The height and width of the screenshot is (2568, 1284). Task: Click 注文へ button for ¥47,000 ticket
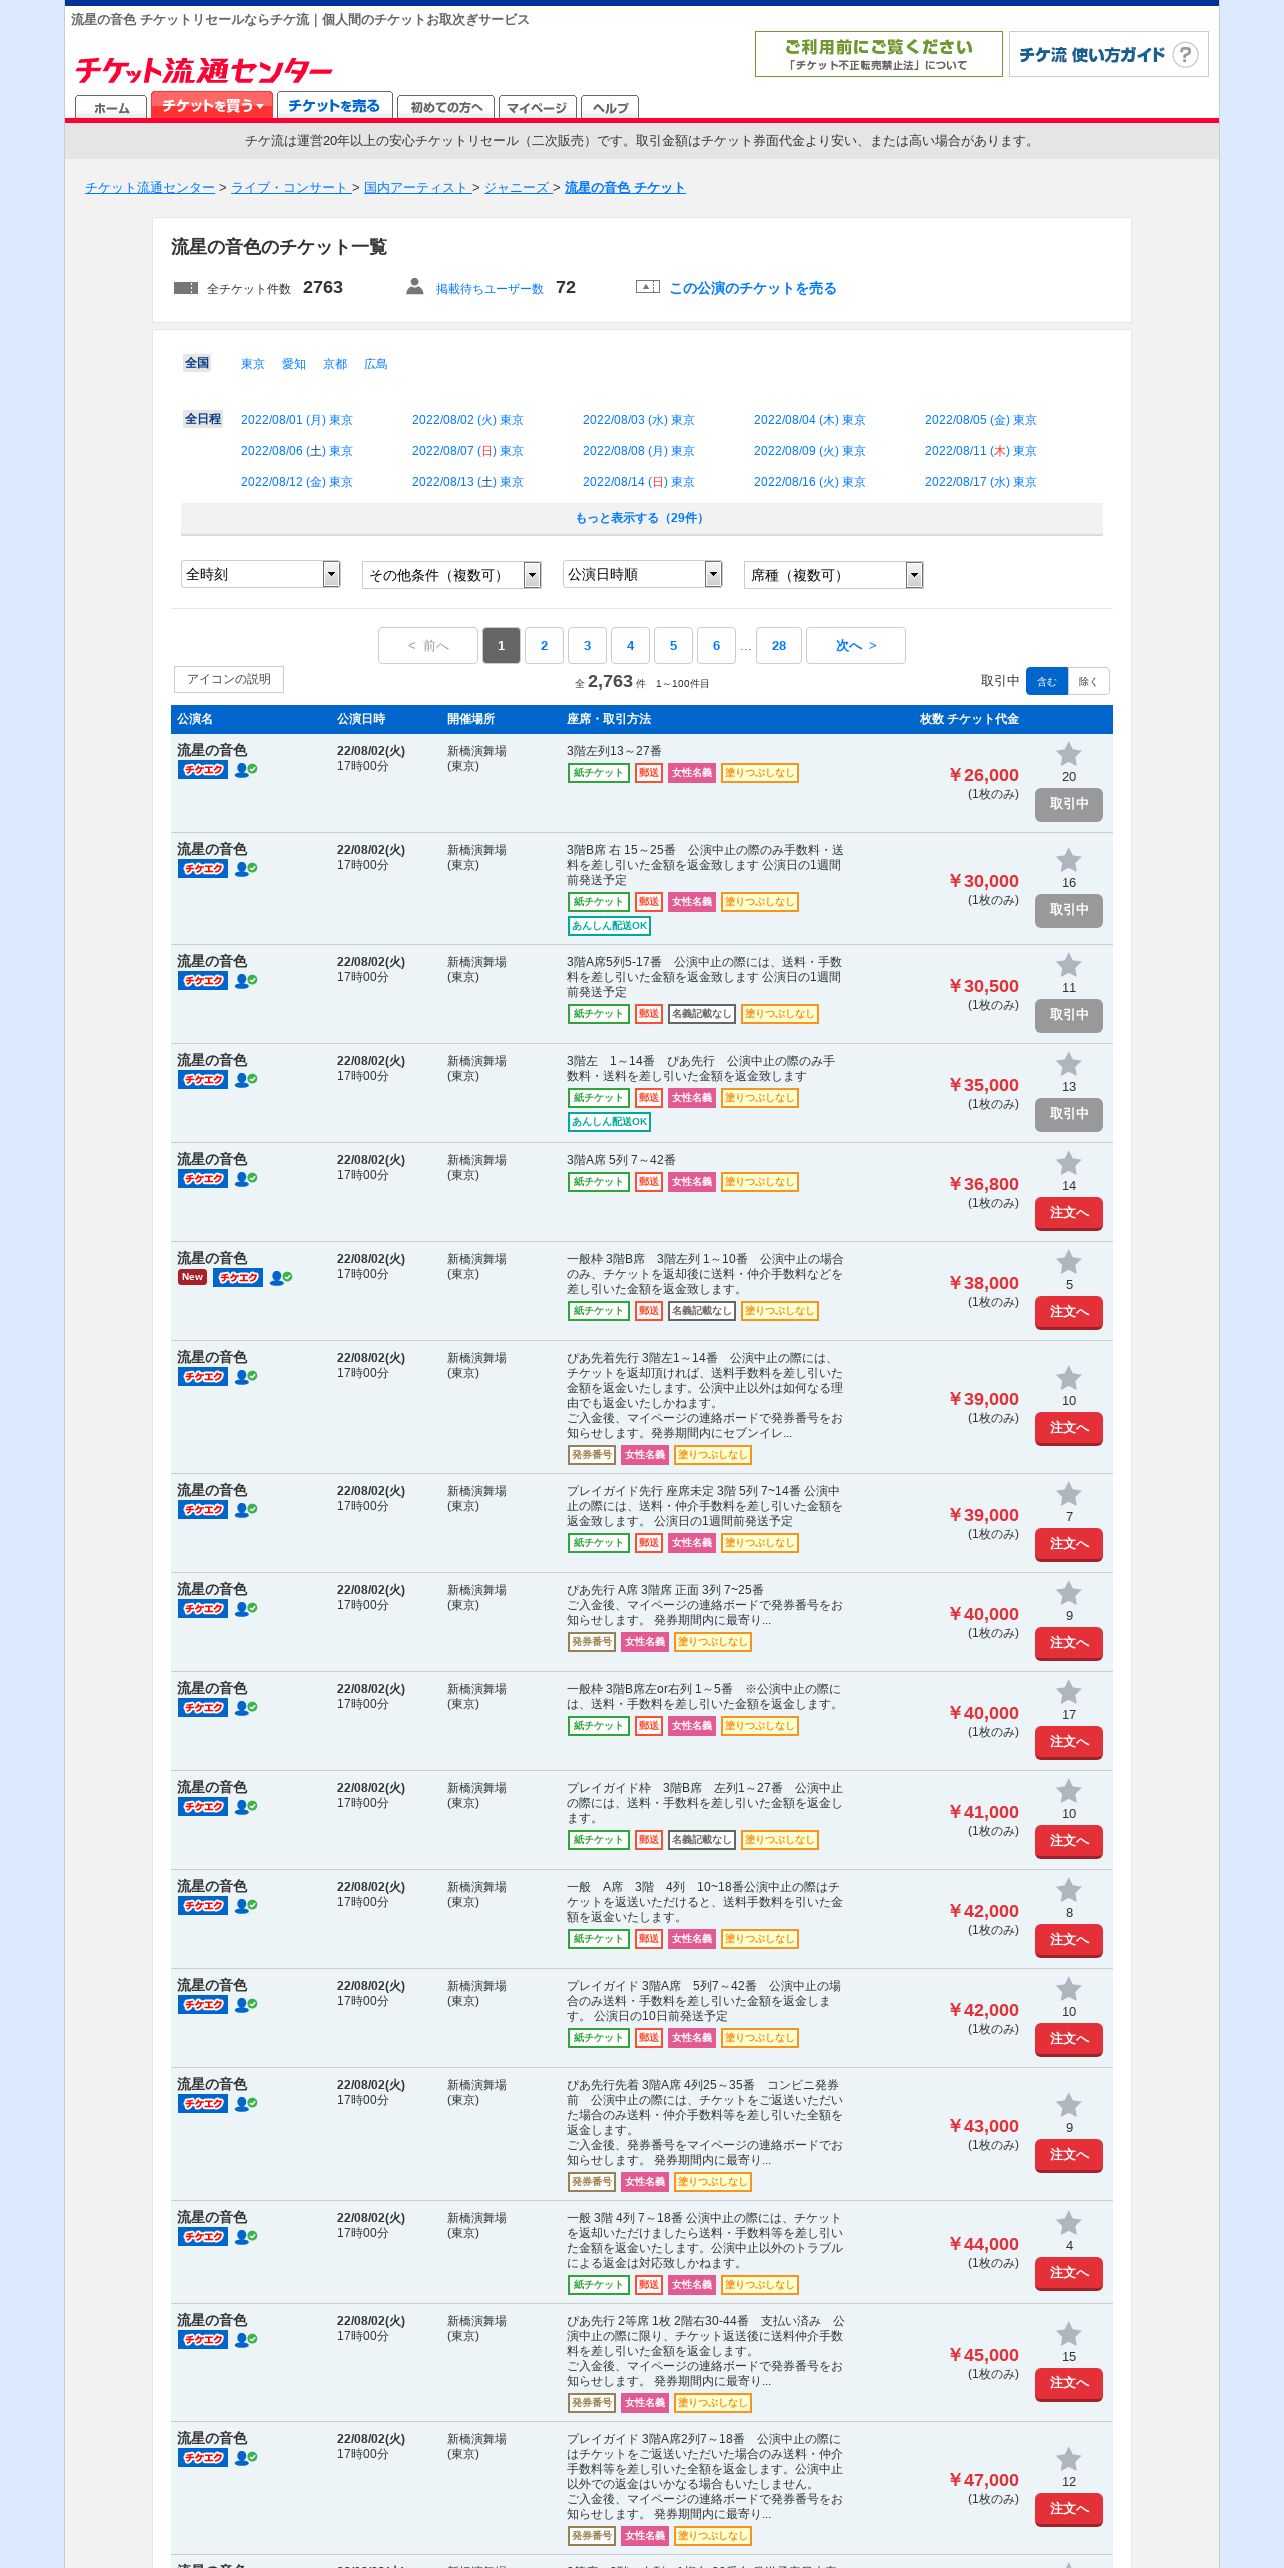1068,2509
